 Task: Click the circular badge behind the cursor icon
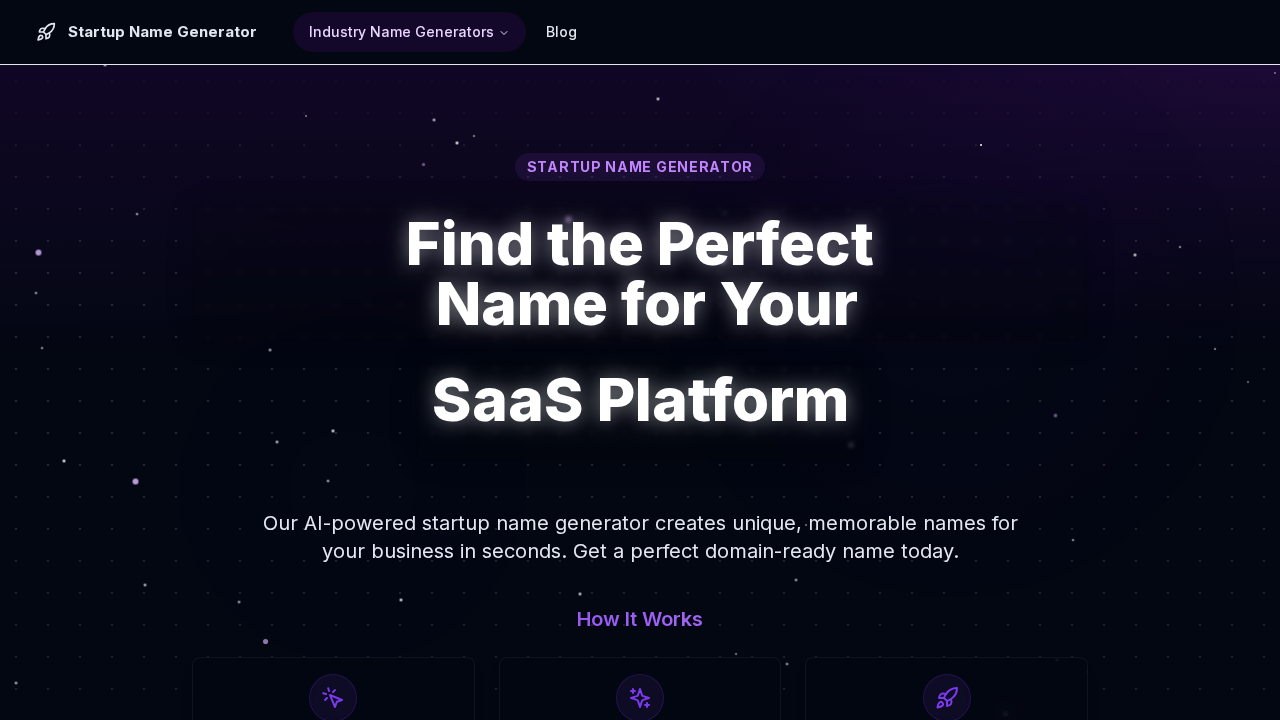333,697
